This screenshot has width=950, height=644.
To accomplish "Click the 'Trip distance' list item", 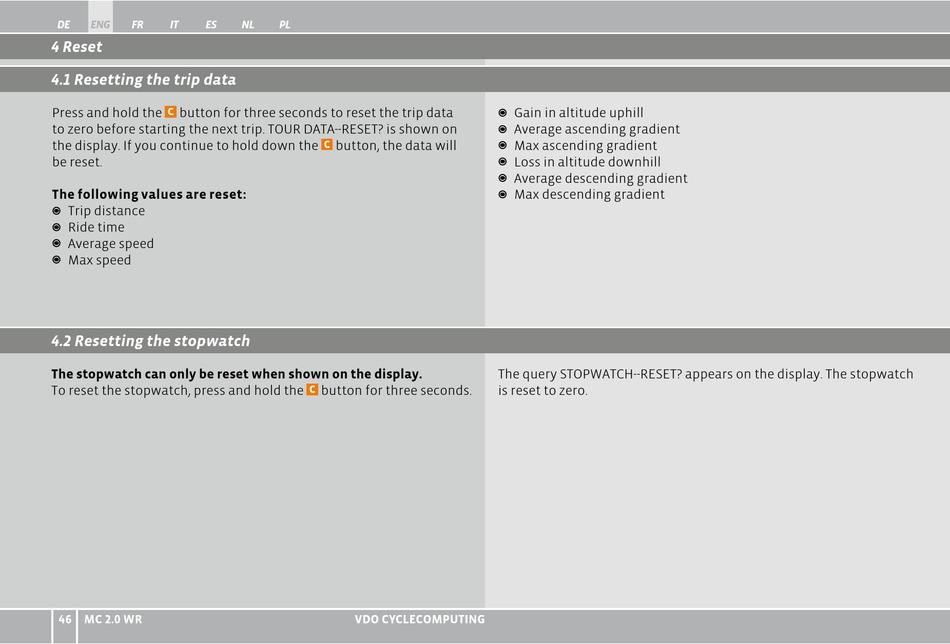I will (x=106, y=211).
